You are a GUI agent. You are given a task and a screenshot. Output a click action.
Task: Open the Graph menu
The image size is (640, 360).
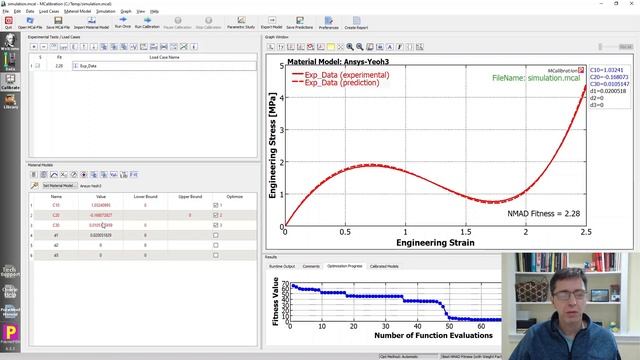[126, 11]
